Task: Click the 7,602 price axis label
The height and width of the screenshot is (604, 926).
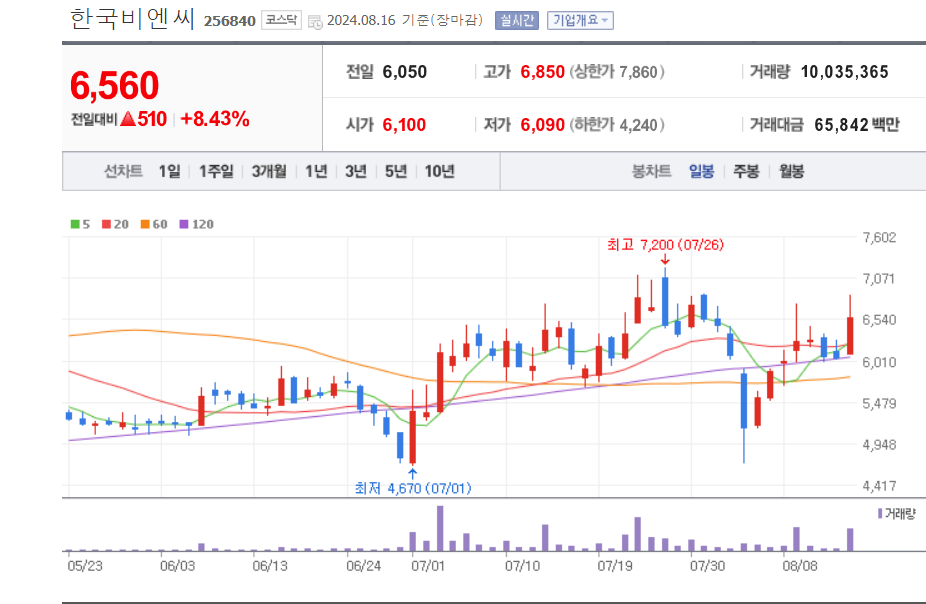Action: click(x=879, y=237)
